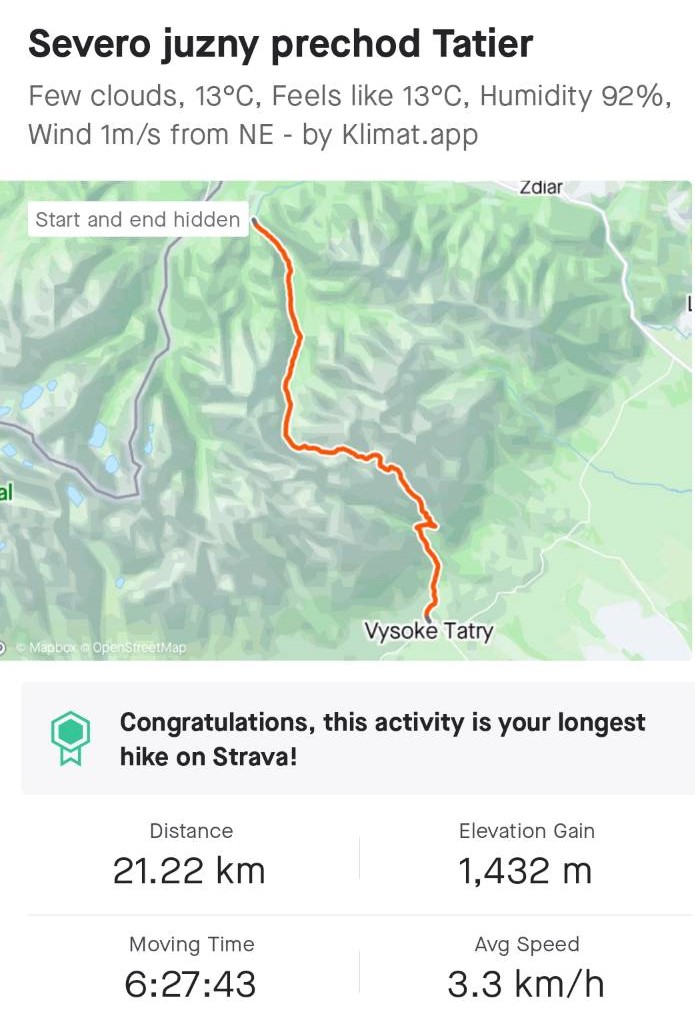Select the Moving Time 6:27:43 stat

[191, 968]
